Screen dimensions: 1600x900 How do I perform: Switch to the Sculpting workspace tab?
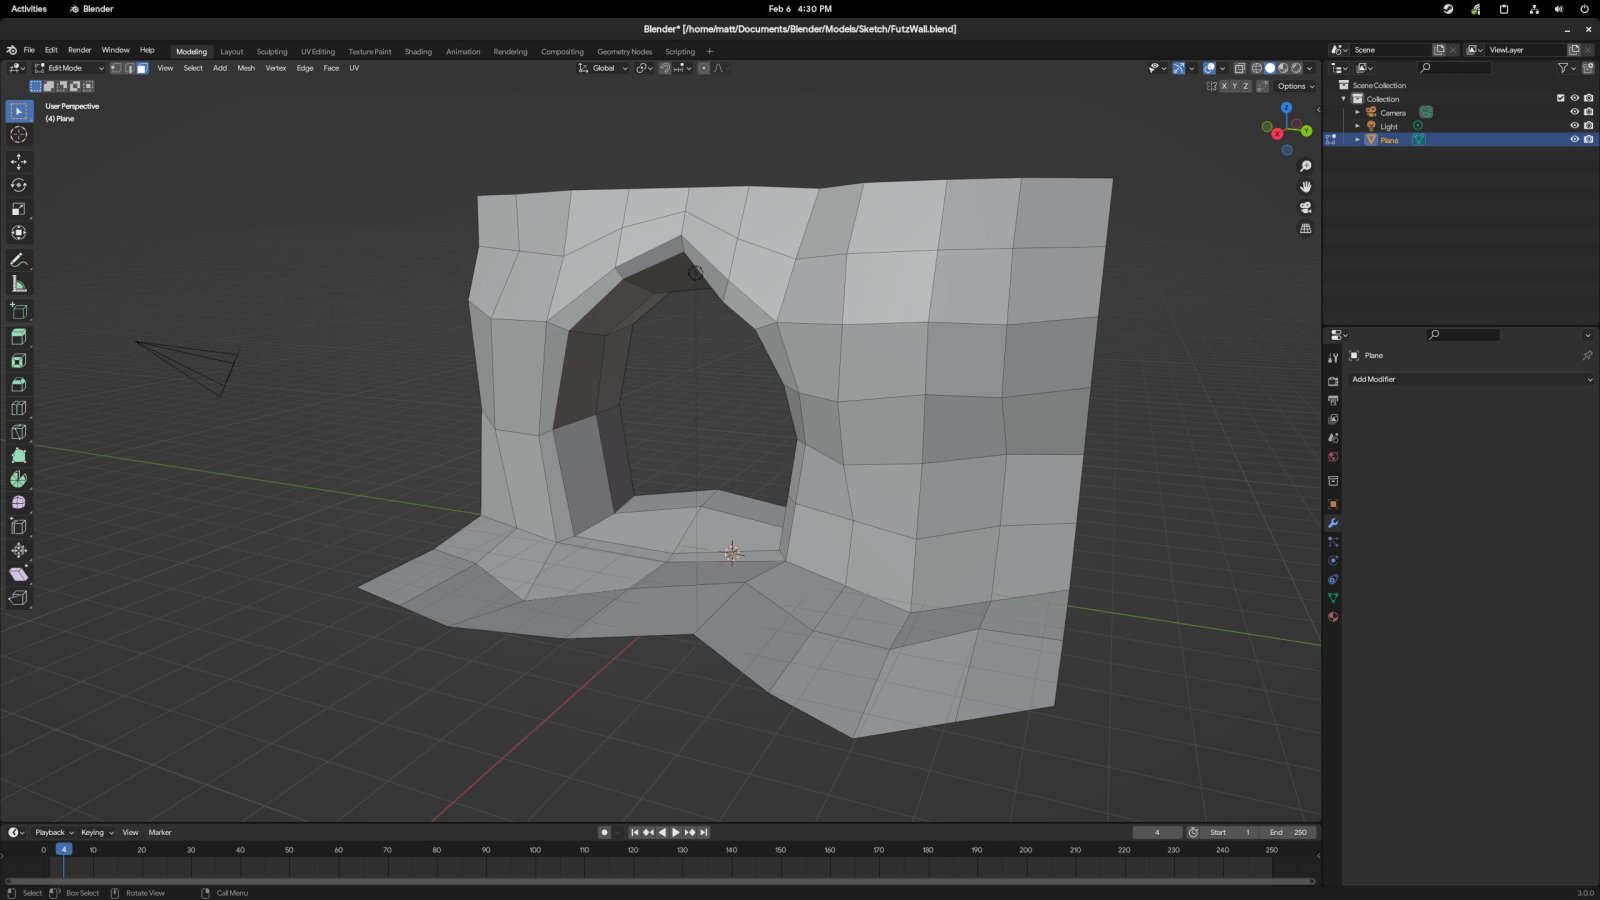[272, 52]
